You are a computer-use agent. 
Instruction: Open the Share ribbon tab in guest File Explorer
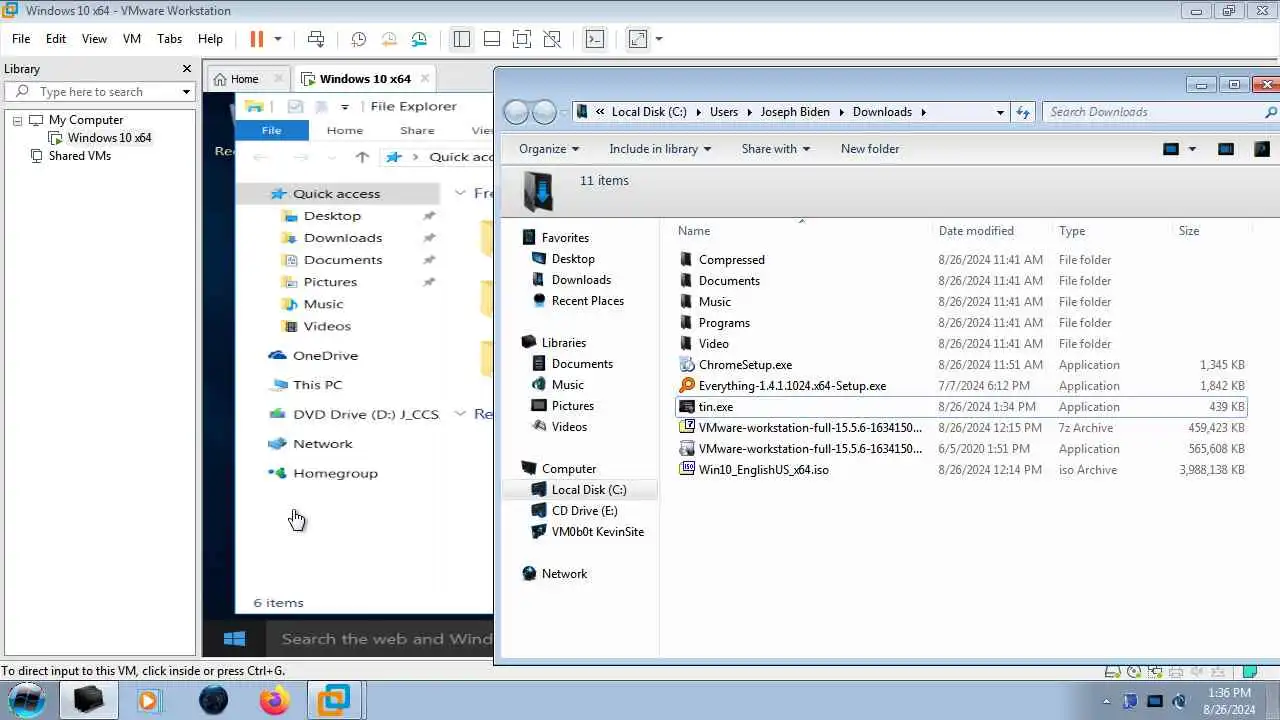[x=417, y=130]
